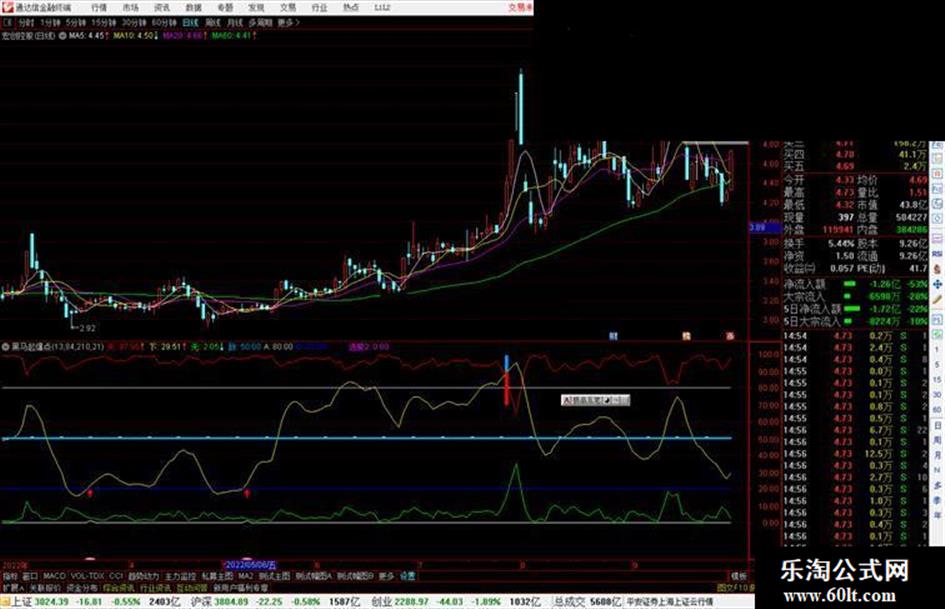This screenshot has width=945, height=609.
Task: Open the 热点 menu
Action: (351, 7)
